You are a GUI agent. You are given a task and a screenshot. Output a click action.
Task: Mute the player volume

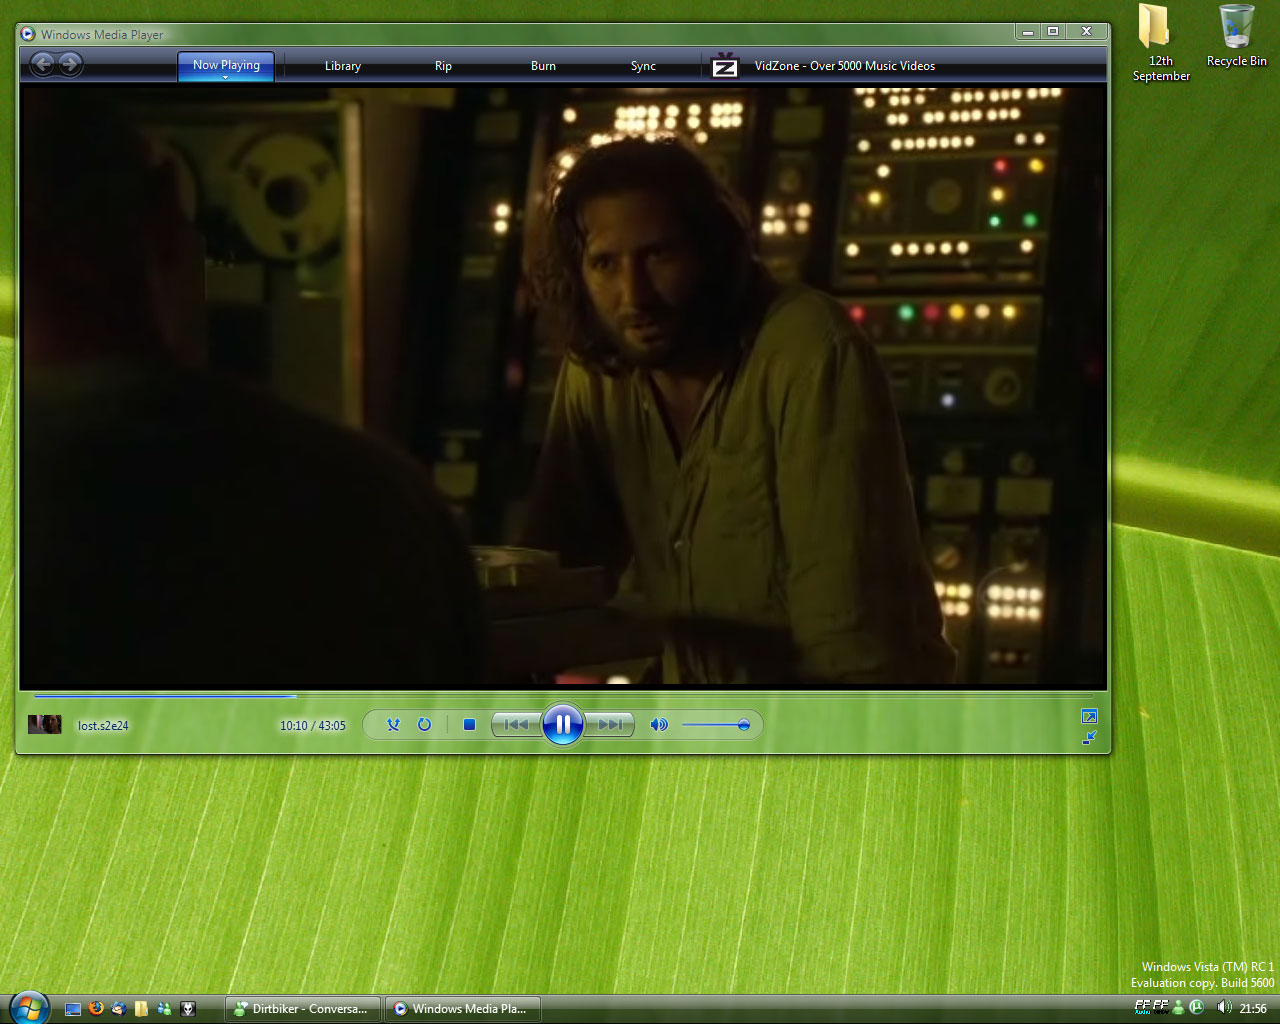(x=658, y=725)
